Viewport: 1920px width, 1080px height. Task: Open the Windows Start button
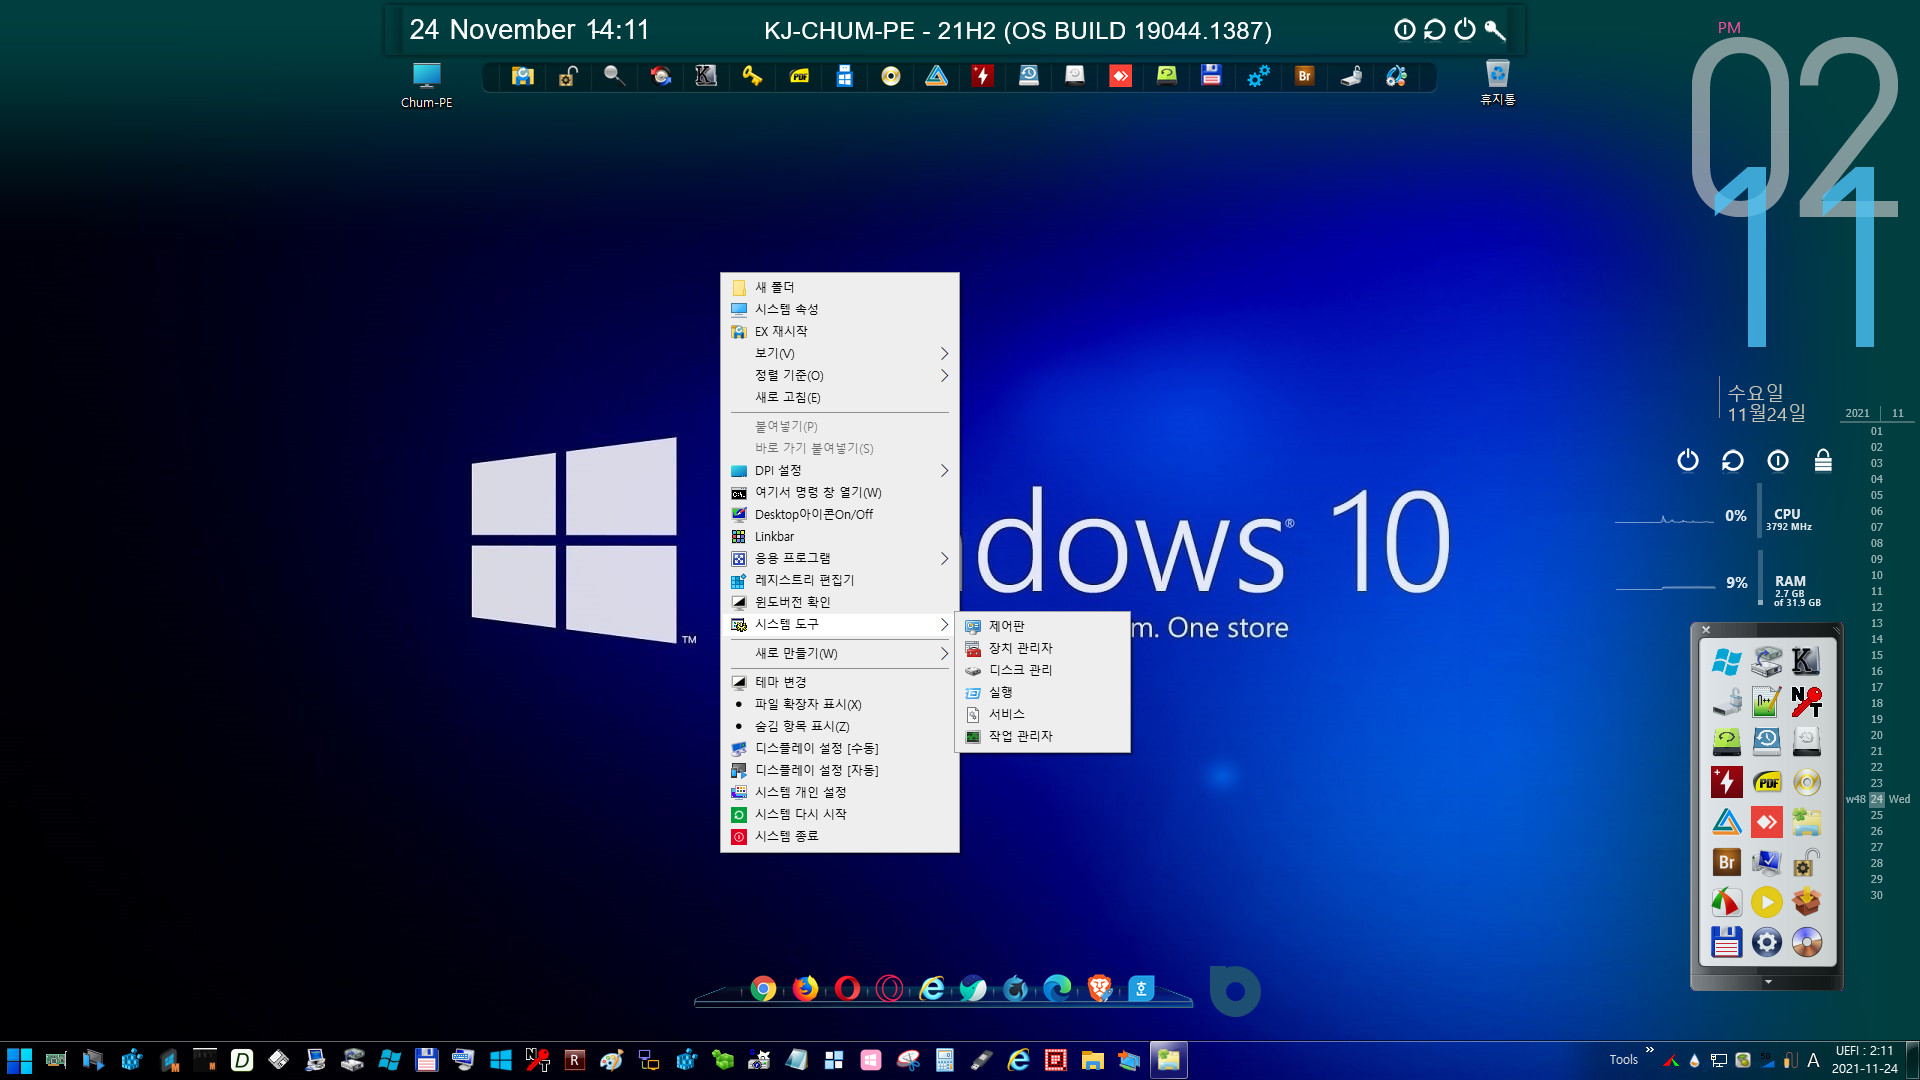point(19,1060)
